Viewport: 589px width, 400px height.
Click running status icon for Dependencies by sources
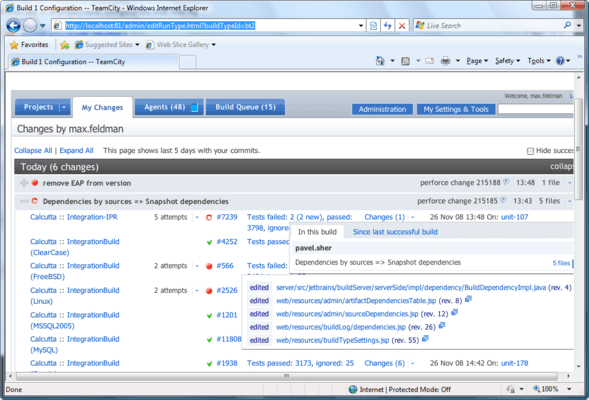[35, 201]
